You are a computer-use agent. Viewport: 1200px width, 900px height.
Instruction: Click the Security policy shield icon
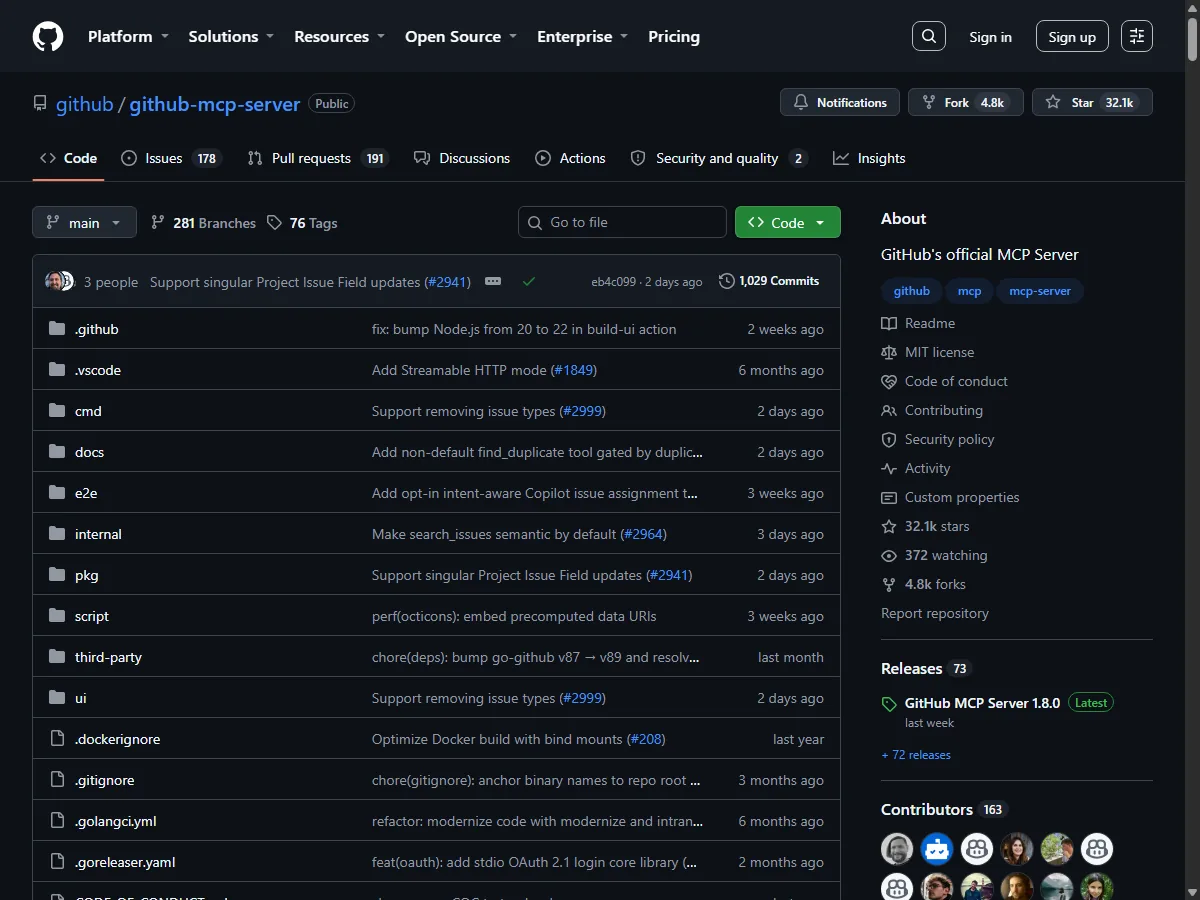click(889, 439)
